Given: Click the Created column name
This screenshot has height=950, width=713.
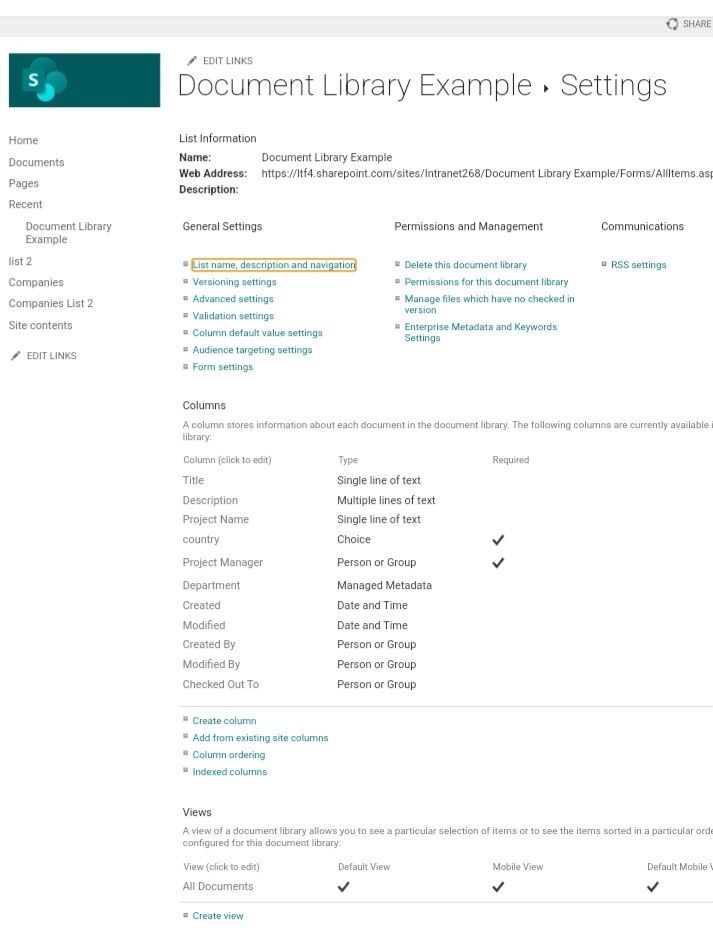Looking at the screenshot, I should click(x=202, y=606).
